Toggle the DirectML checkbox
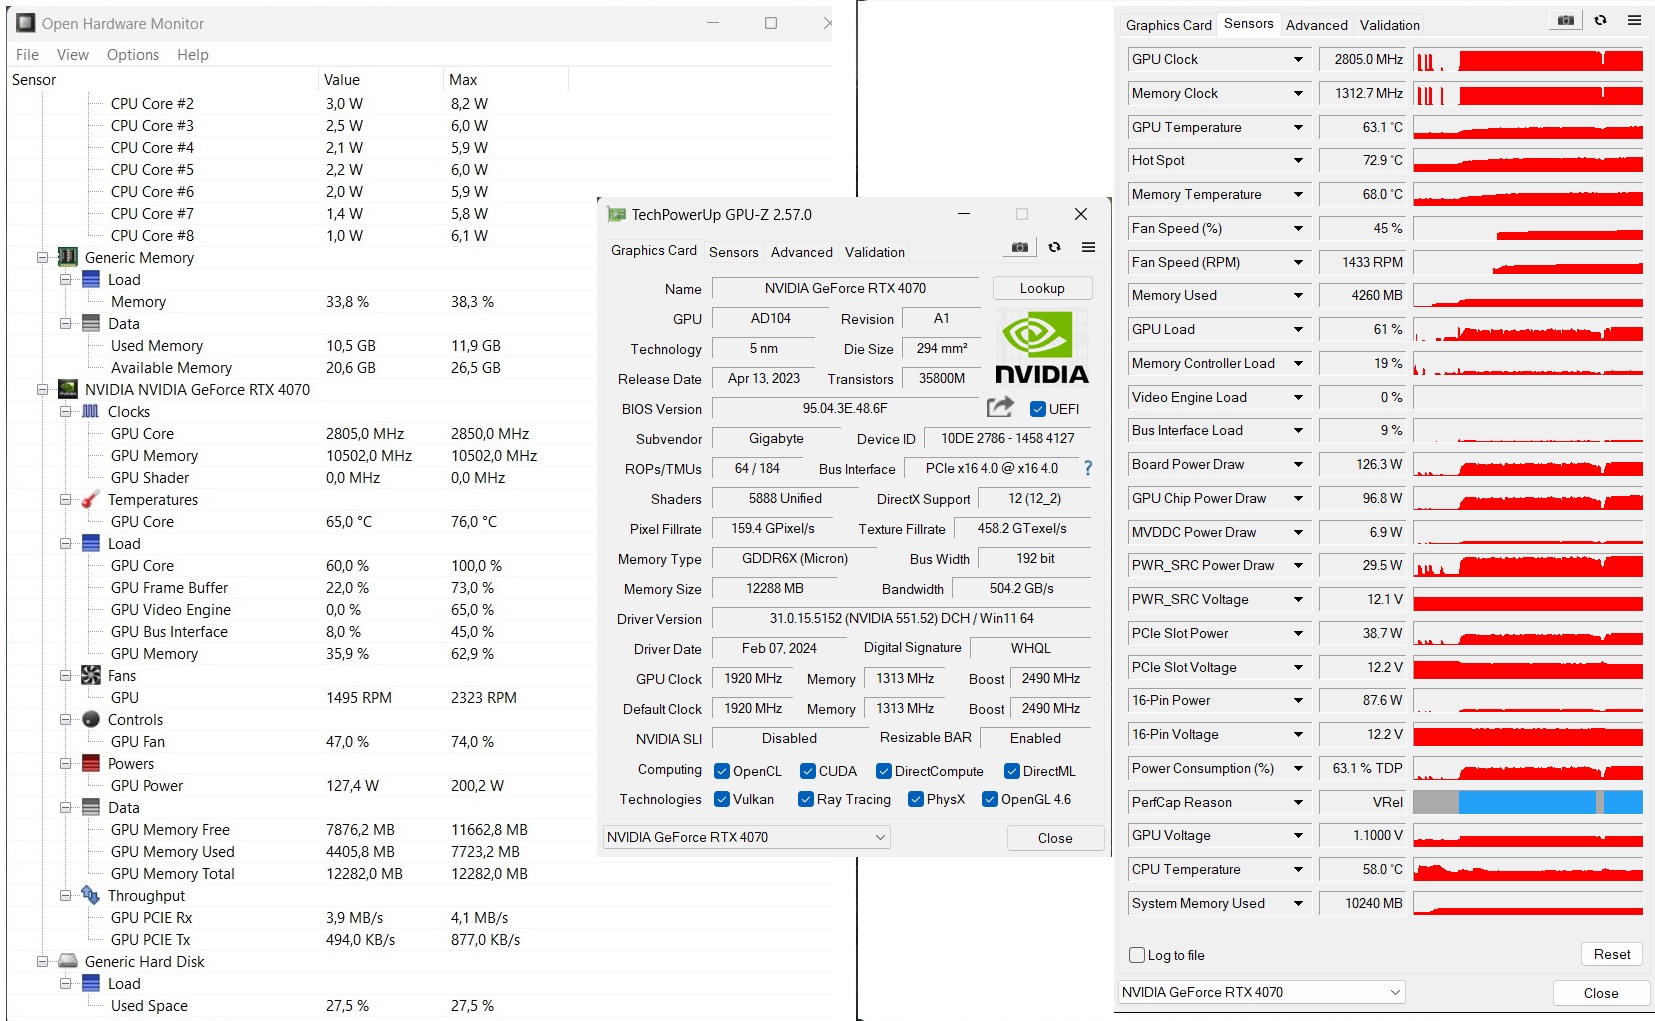Screen dimensions: 1655x1021 1012,771
